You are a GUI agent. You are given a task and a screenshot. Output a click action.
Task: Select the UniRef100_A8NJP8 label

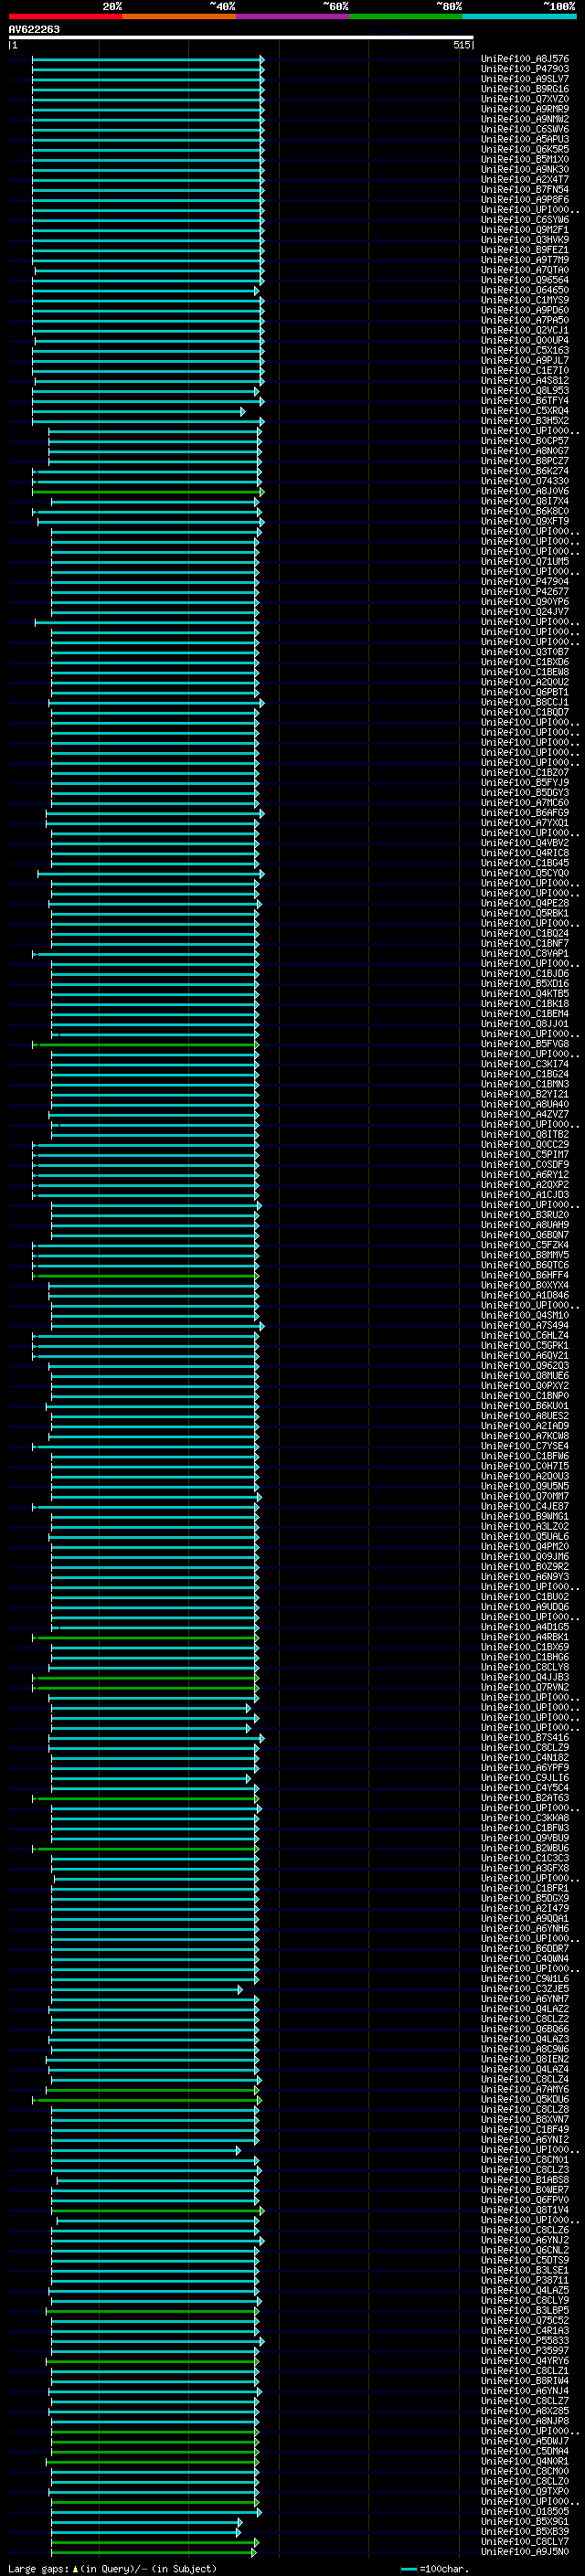pos(525,2421)
